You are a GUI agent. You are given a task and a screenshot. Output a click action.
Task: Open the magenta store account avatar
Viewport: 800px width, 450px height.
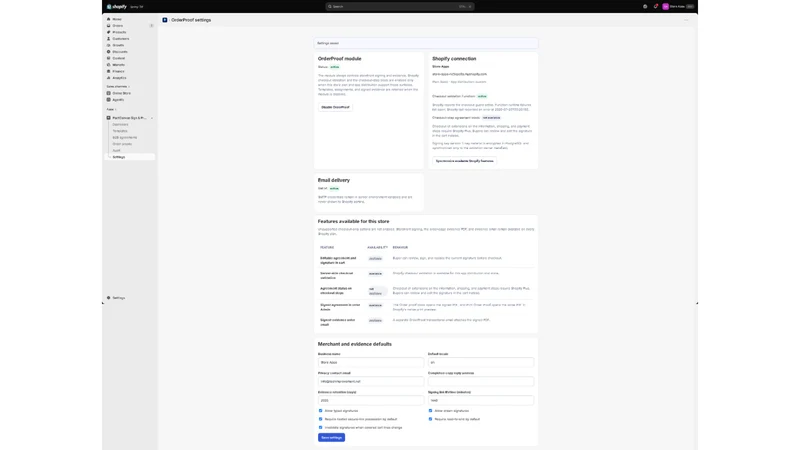coord(665,7)
